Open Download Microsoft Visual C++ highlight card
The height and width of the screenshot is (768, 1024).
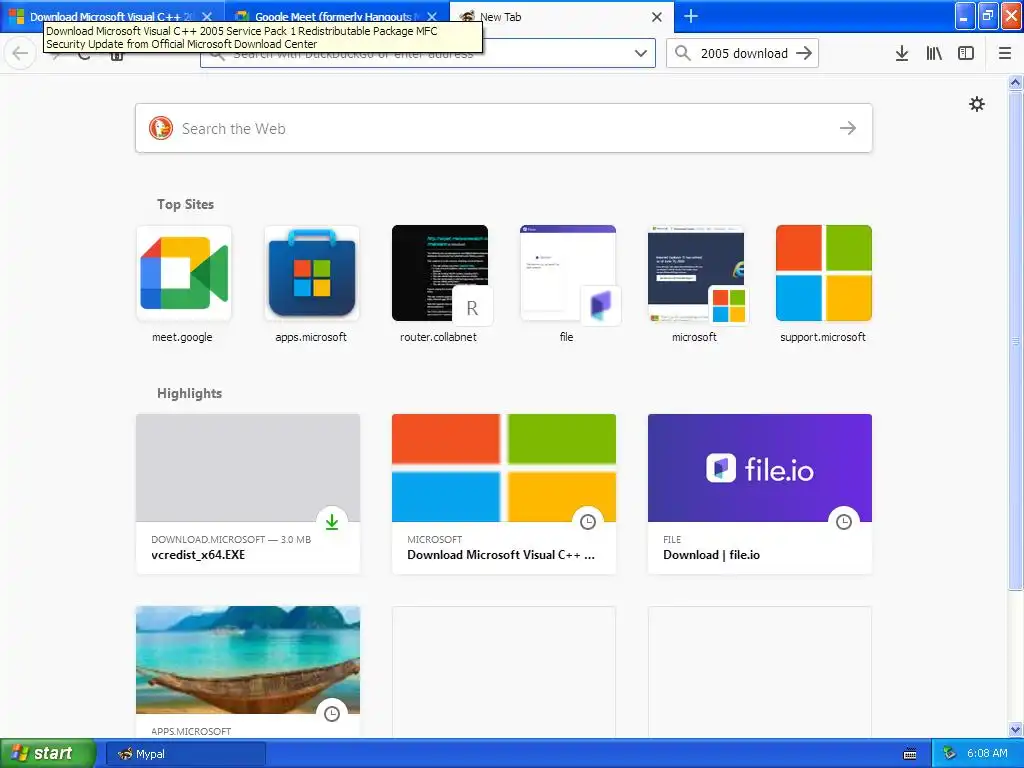pos(504,494)
